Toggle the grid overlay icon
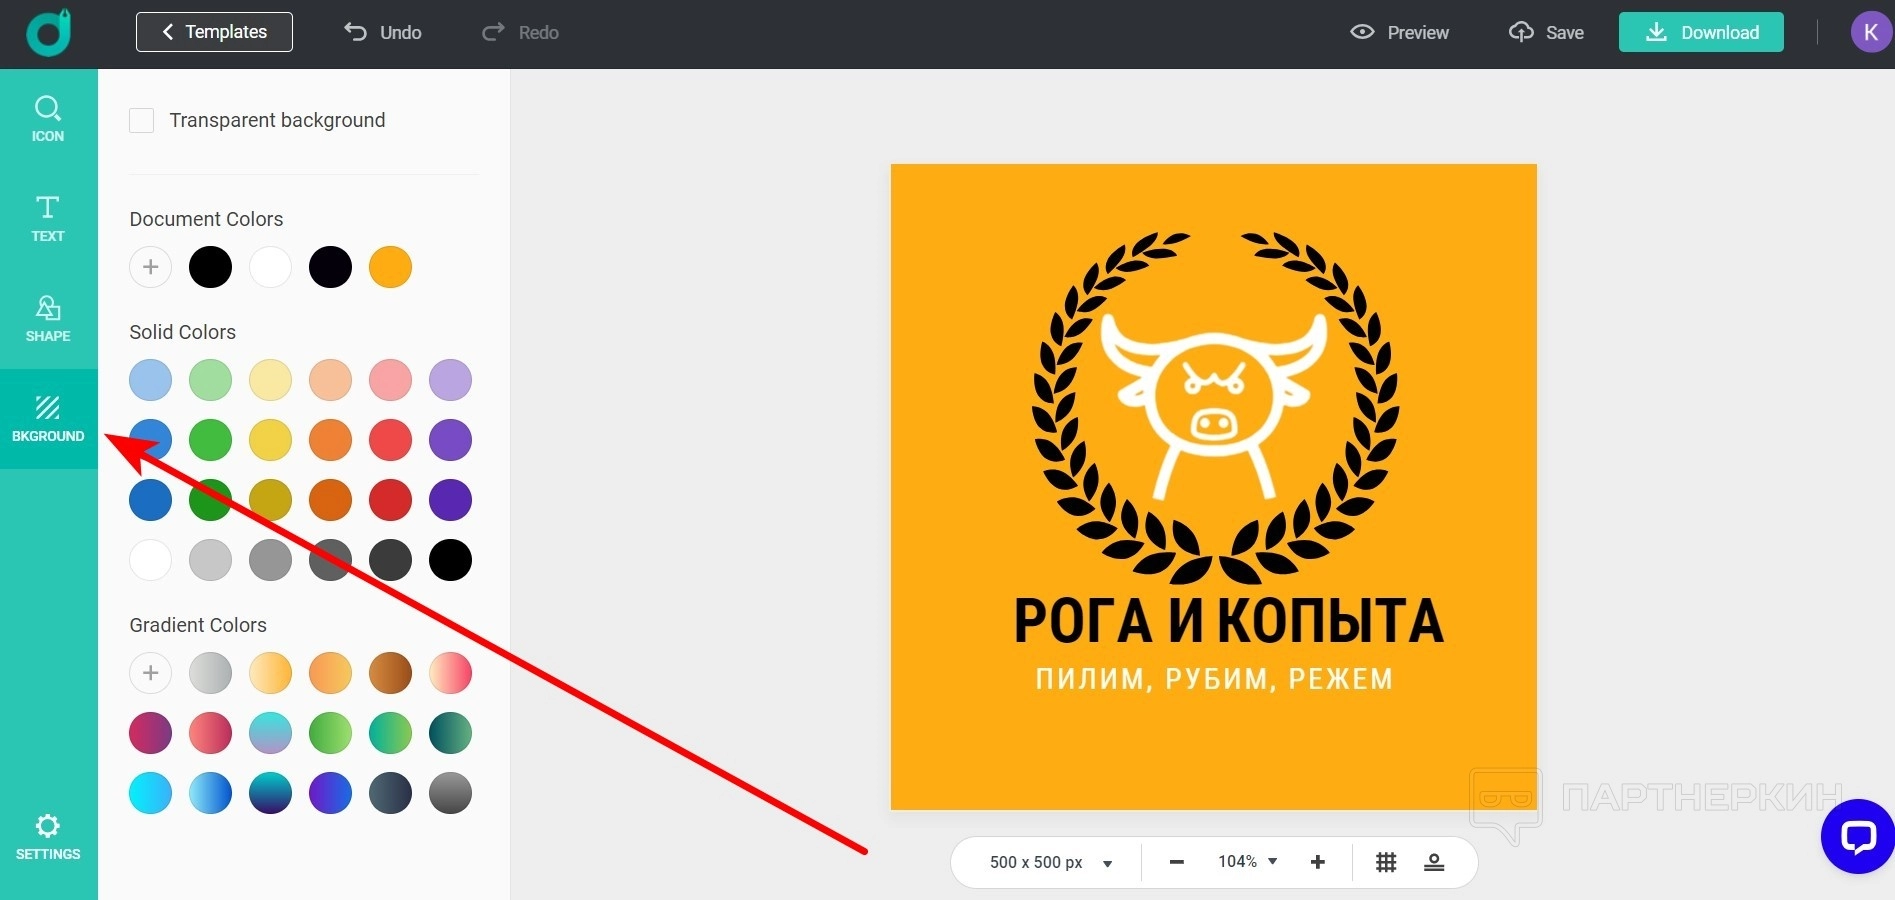The image size is (1895, 900). tap(1386, 862)
